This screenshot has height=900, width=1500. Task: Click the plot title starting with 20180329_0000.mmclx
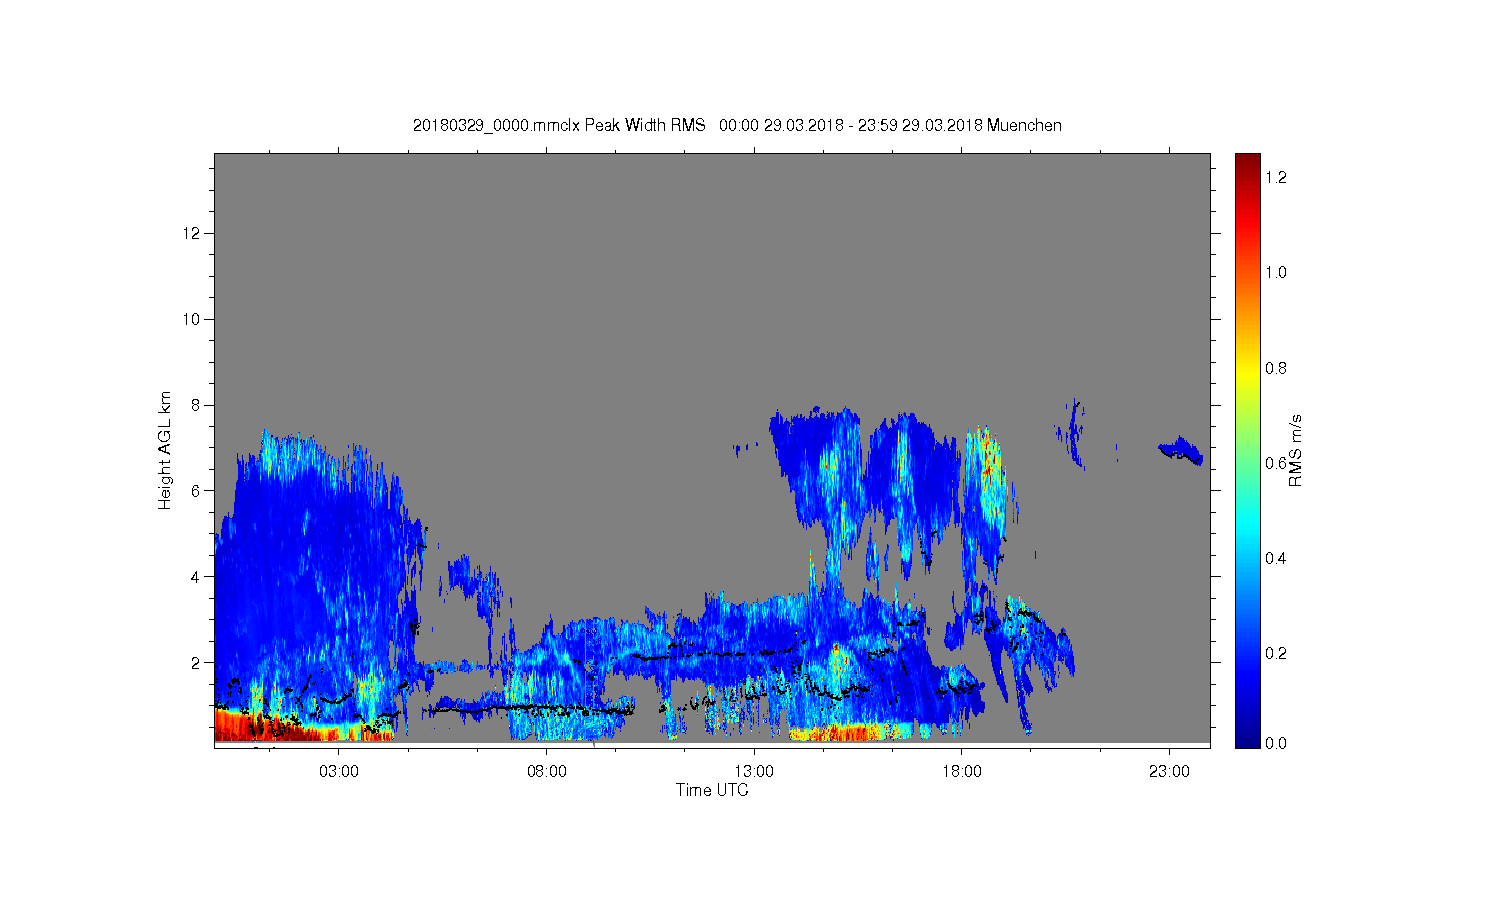[737, 125]
